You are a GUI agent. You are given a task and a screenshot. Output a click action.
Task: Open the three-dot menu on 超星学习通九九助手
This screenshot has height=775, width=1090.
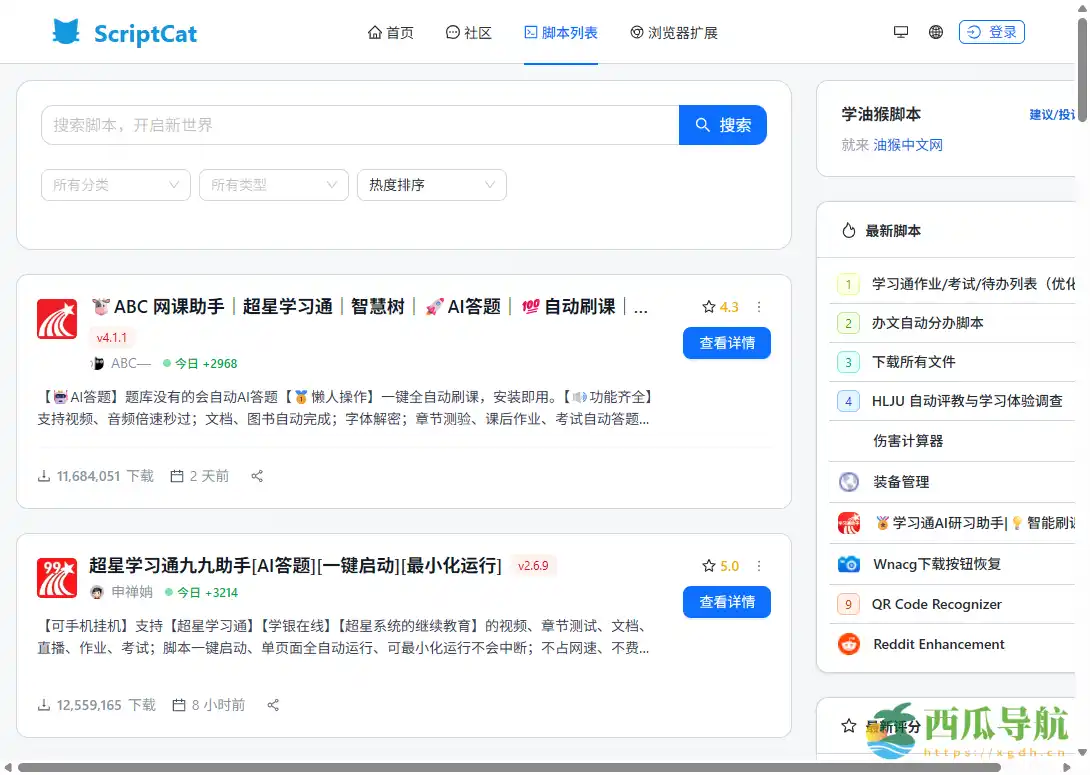coord(759,565)
